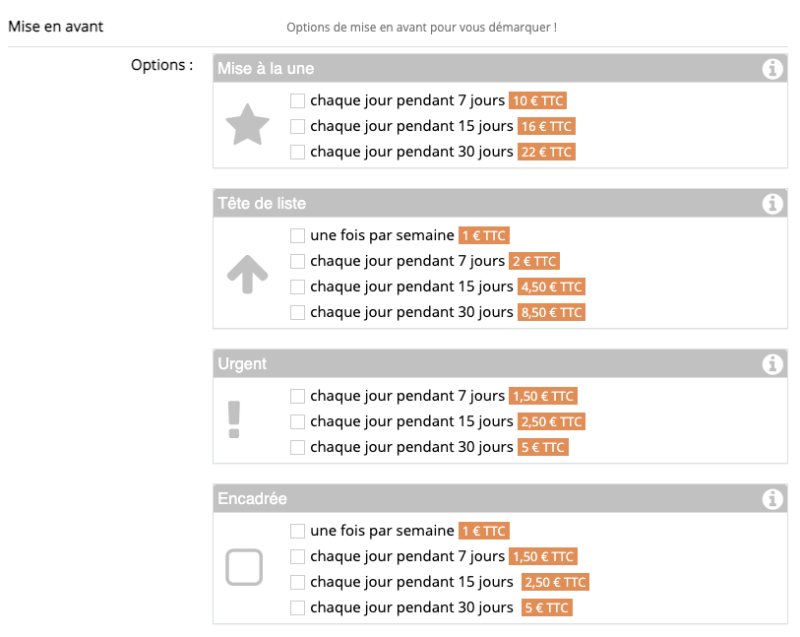Enable Mise à la une for 30 jours
This screenshot has height=637, width=800.
297,153
